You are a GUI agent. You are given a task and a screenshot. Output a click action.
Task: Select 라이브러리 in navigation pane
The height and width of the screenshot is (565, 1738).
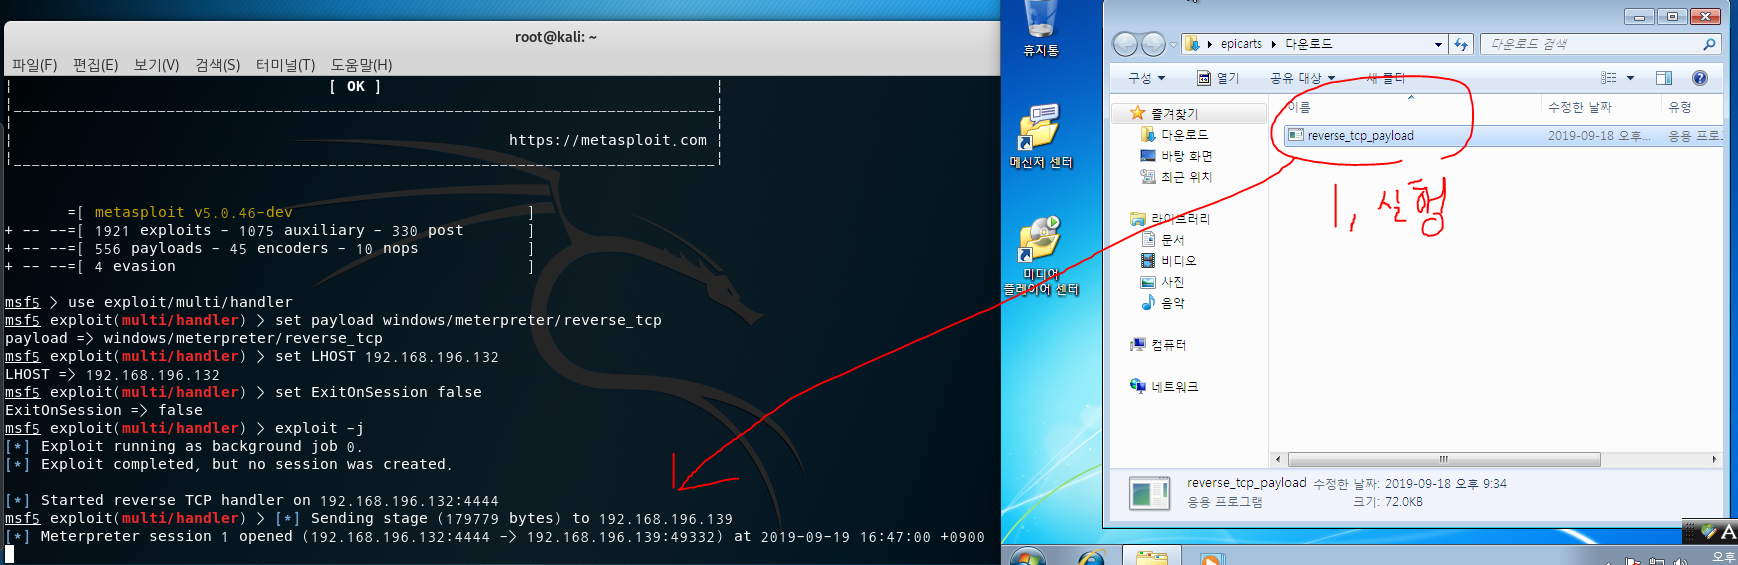pos(1180,219)
